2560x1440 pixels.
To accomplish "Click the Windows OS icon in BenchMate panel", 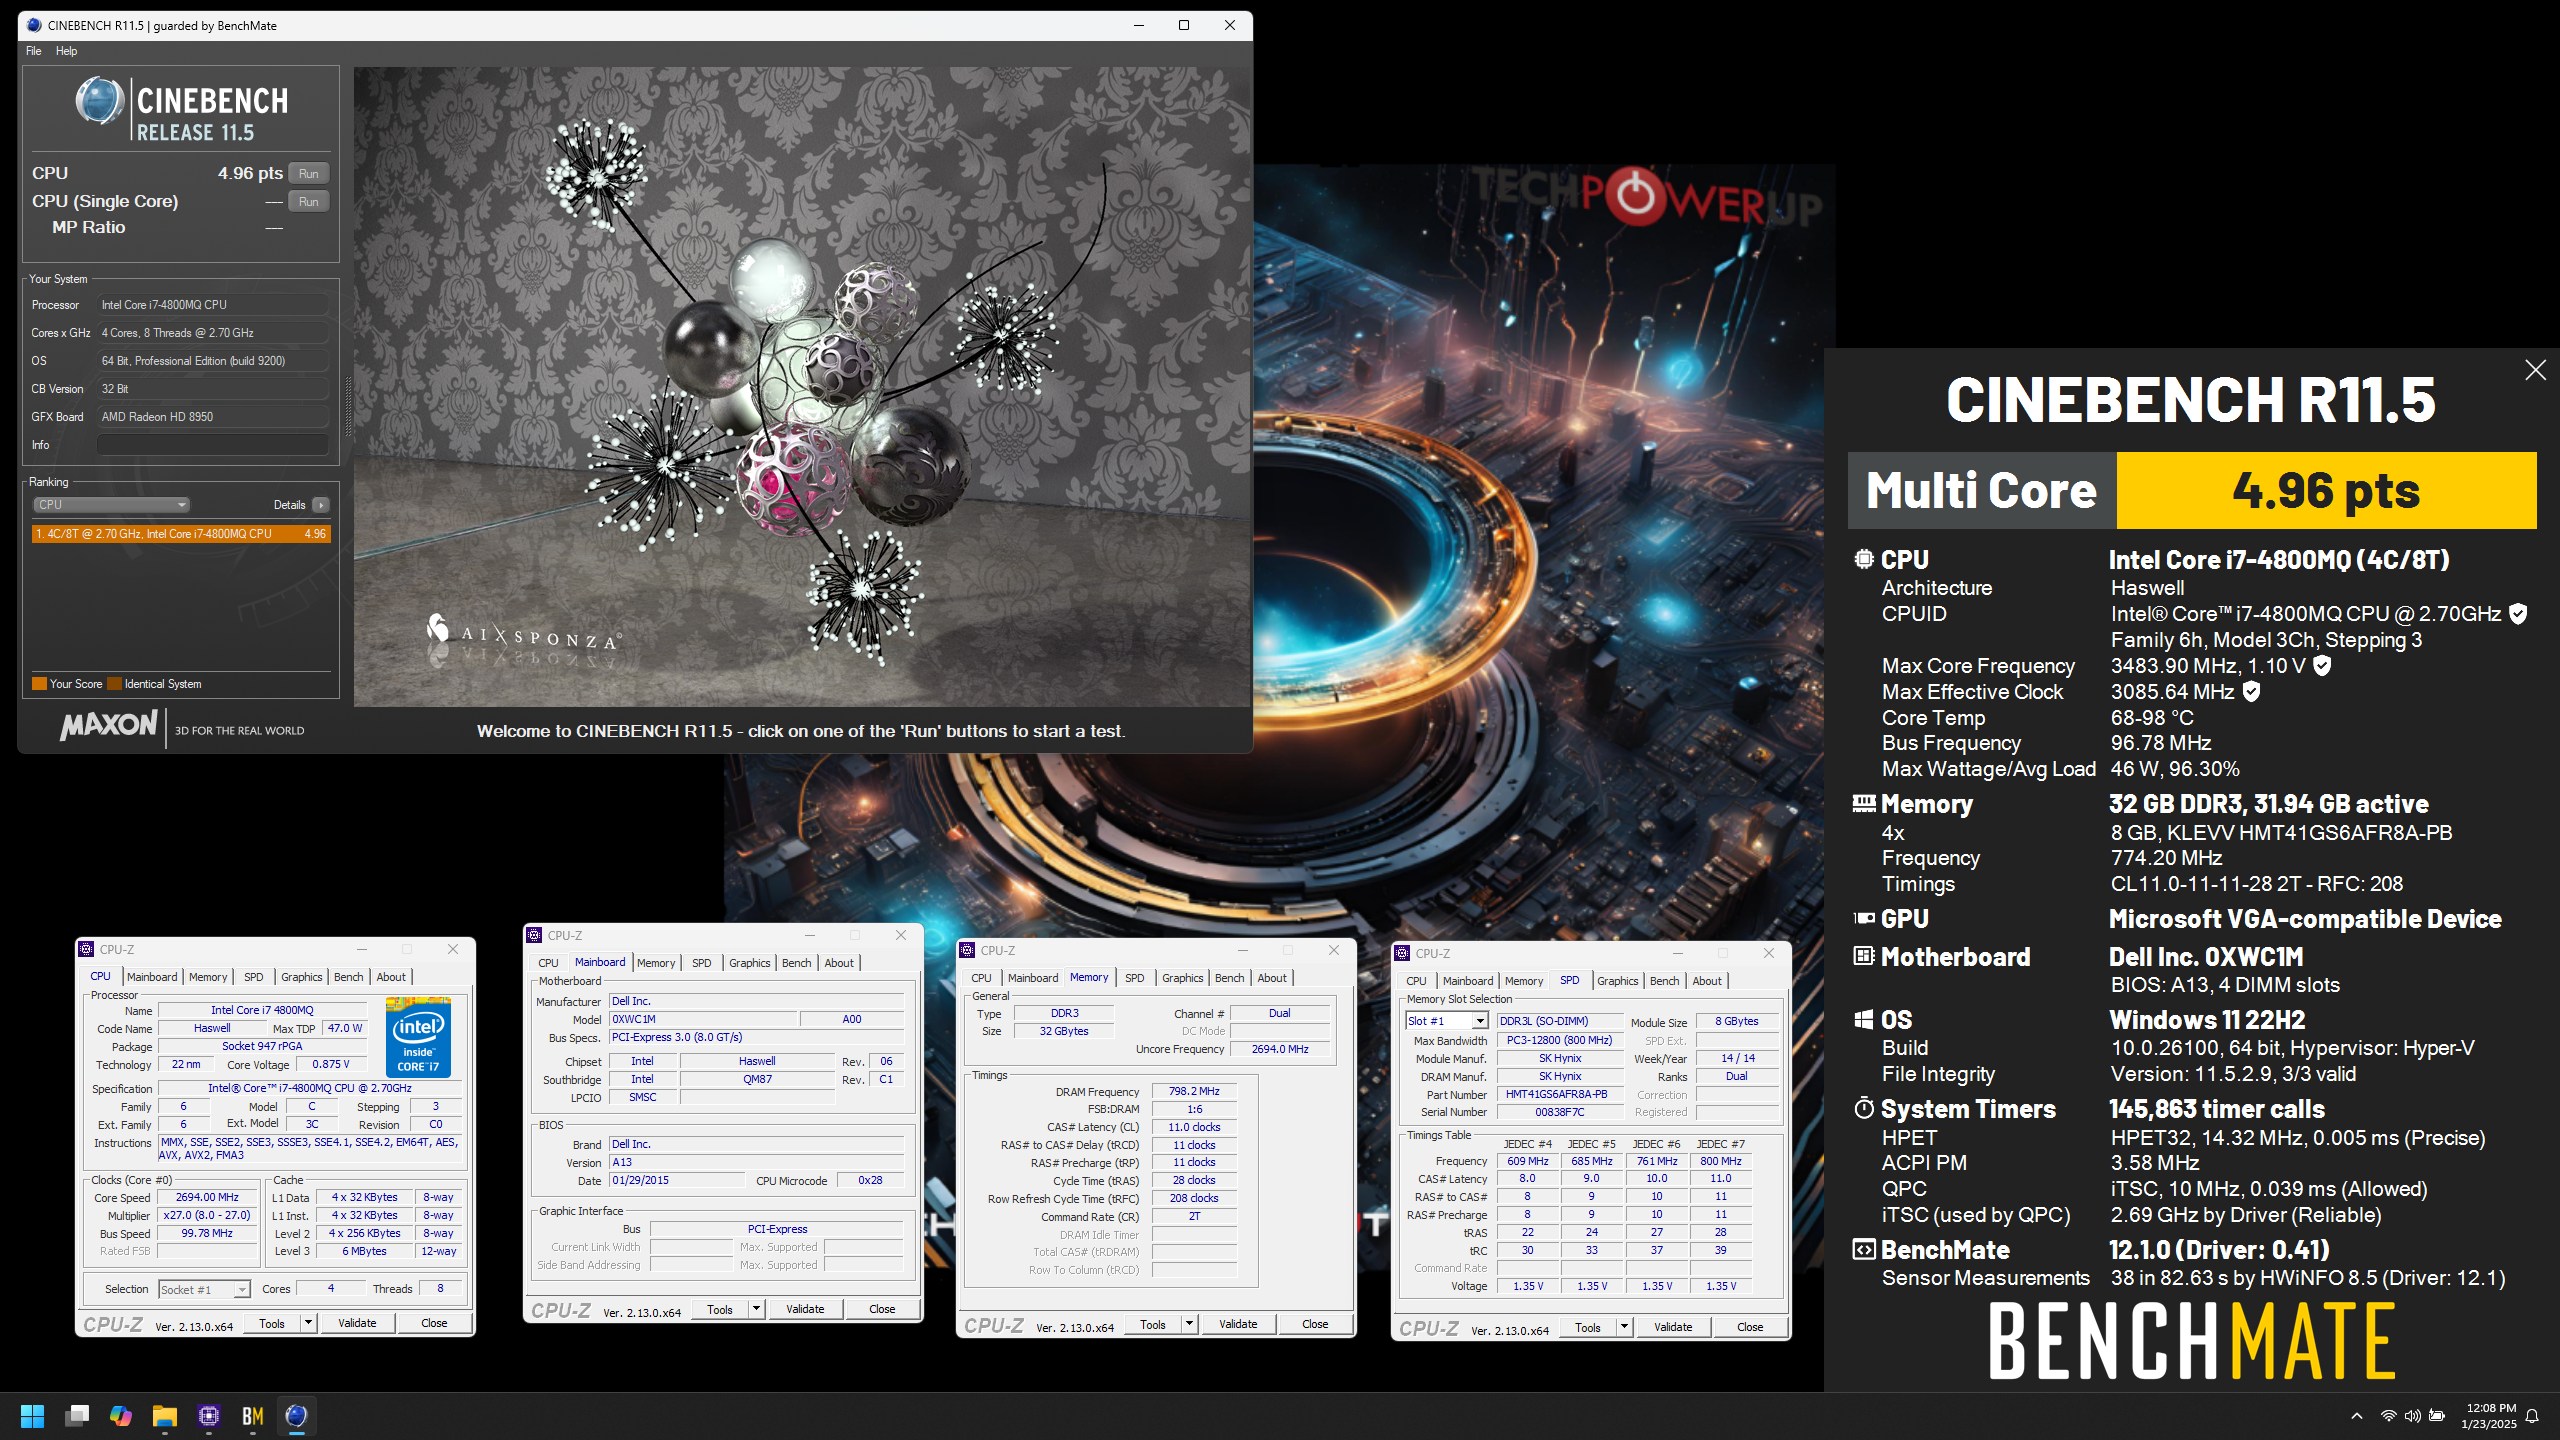I will pyautogui.click(x=1863, y=1019).
